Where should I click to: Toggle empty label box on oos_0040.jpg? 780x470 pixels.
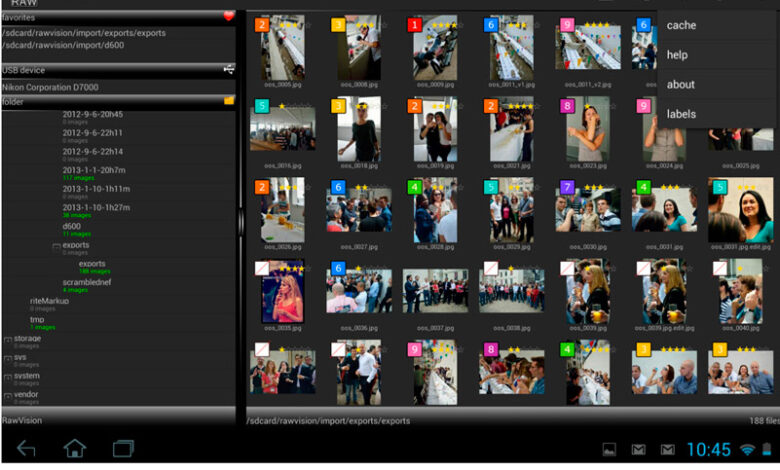(x=719, y=269)
